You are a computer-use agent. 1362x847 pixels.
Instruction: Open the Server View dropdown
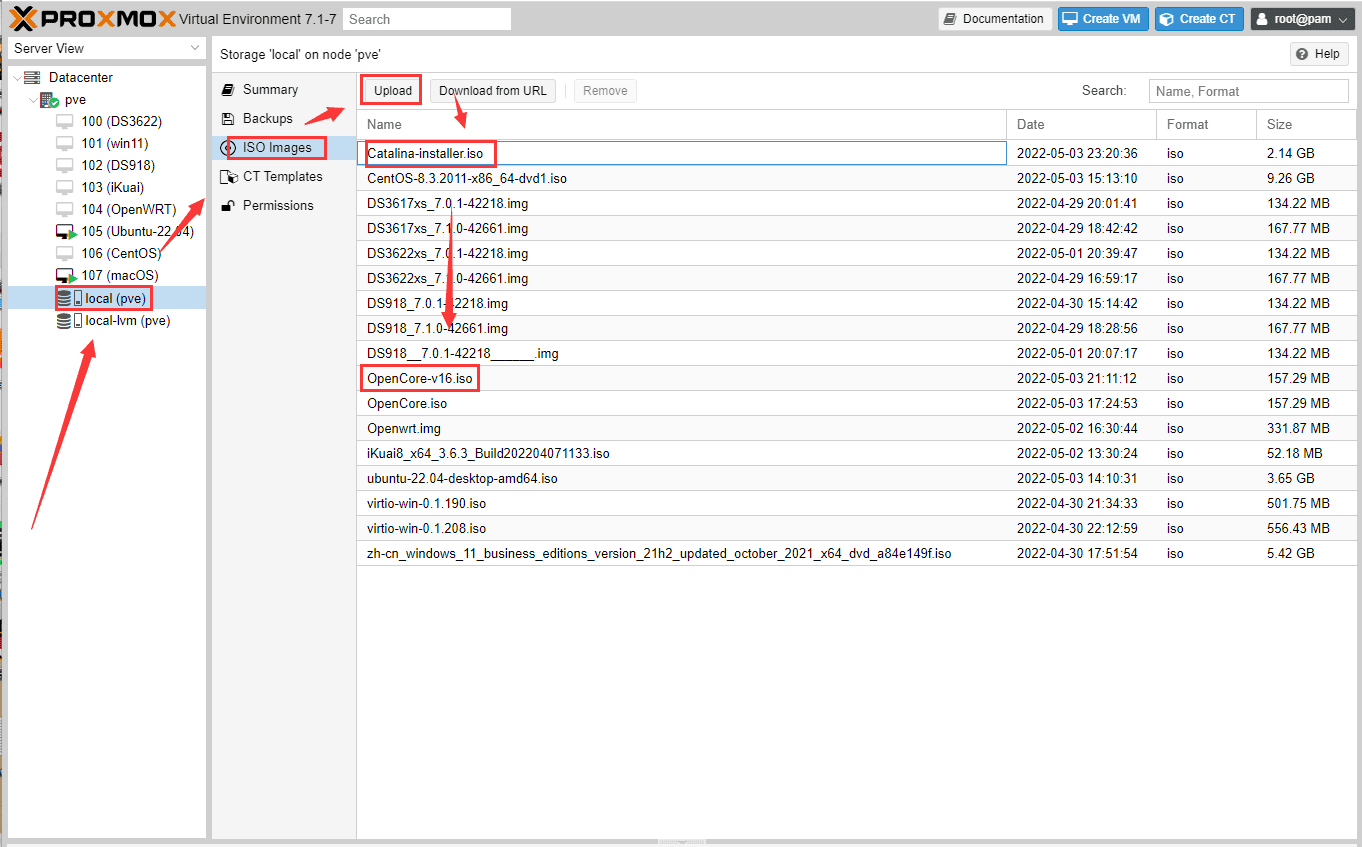tap(107, 48)
